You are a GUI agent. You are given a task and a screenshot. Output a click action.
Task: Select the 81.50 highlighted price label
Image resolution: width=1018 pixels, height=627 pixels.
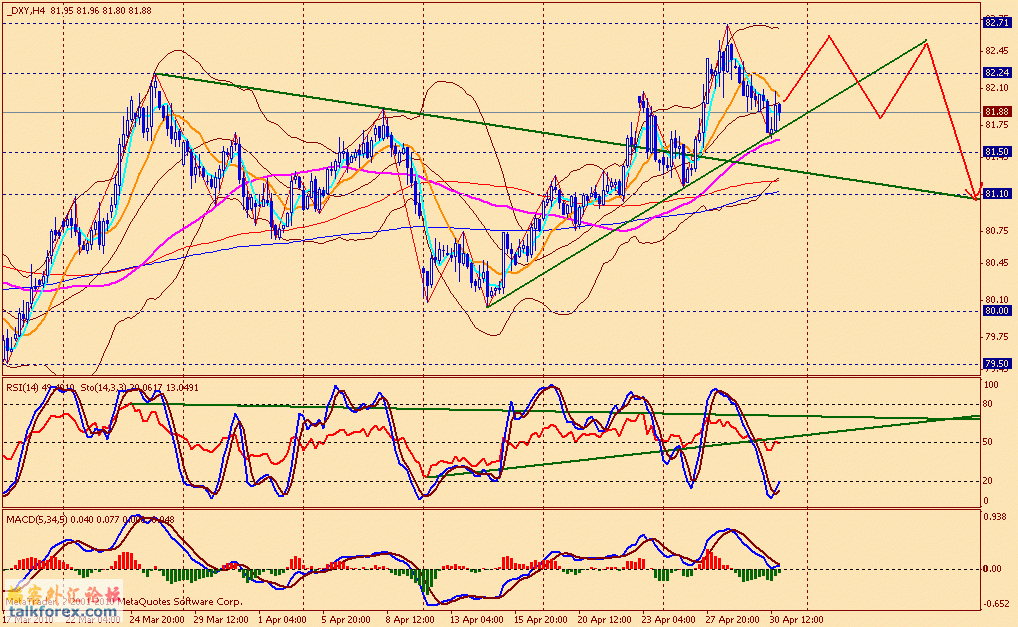[997, 152]
